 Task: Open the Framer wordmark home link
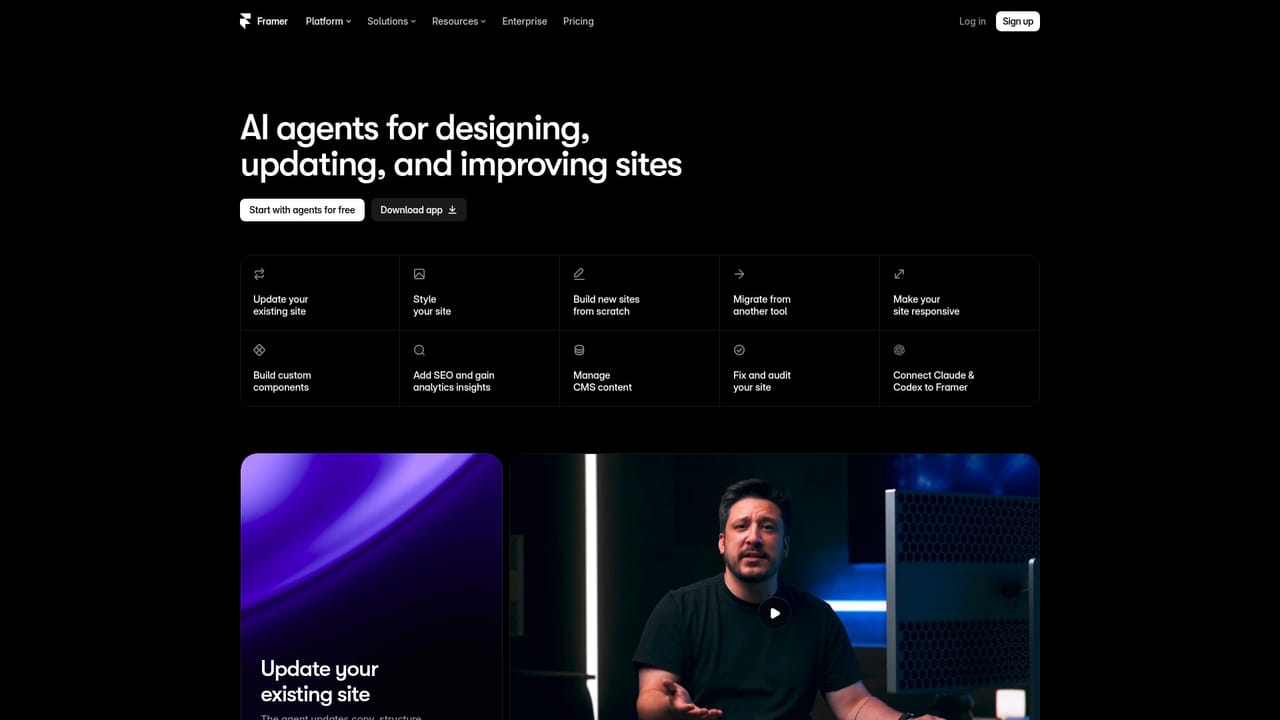click(x=272, y=21)
